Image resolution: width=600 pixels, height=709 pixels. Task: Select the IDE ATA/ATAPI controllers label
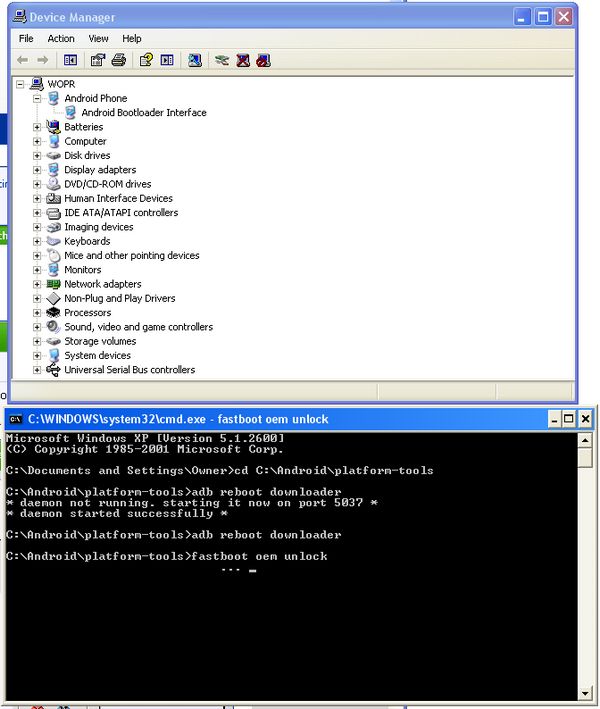121,213
